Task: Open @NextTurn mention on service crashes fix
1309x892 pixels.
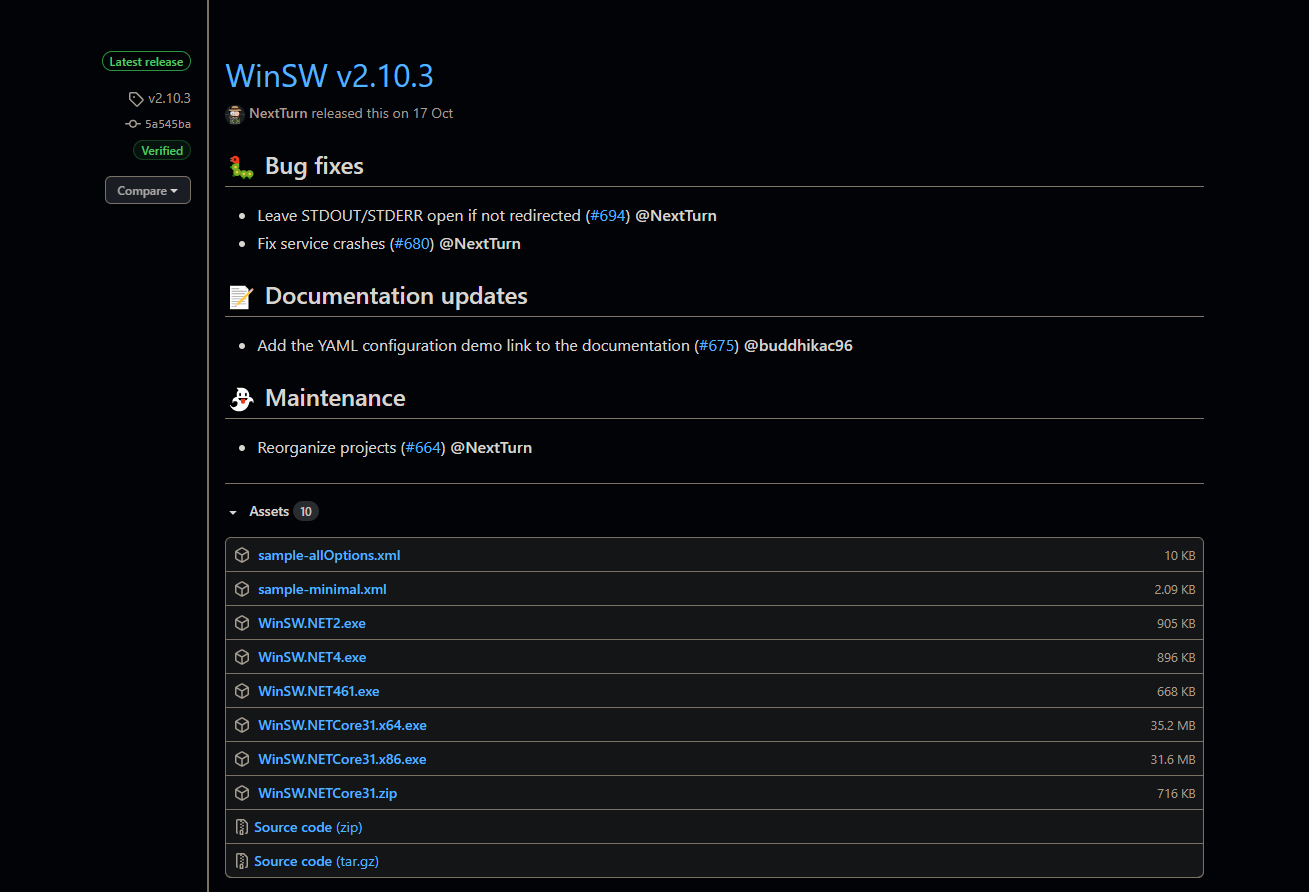Action: (x=480, y=243)
